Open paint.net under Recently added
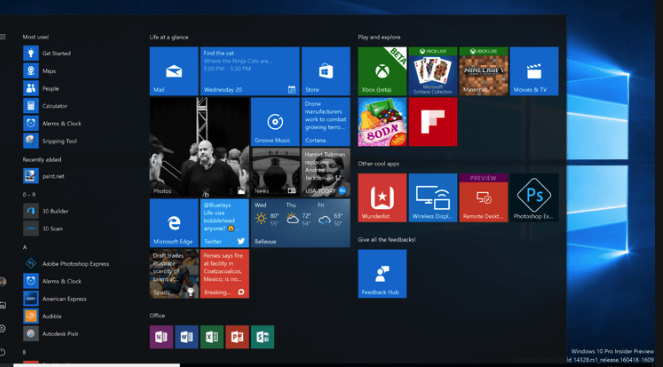Screen dimensions: 663x367 coord(44,176)
